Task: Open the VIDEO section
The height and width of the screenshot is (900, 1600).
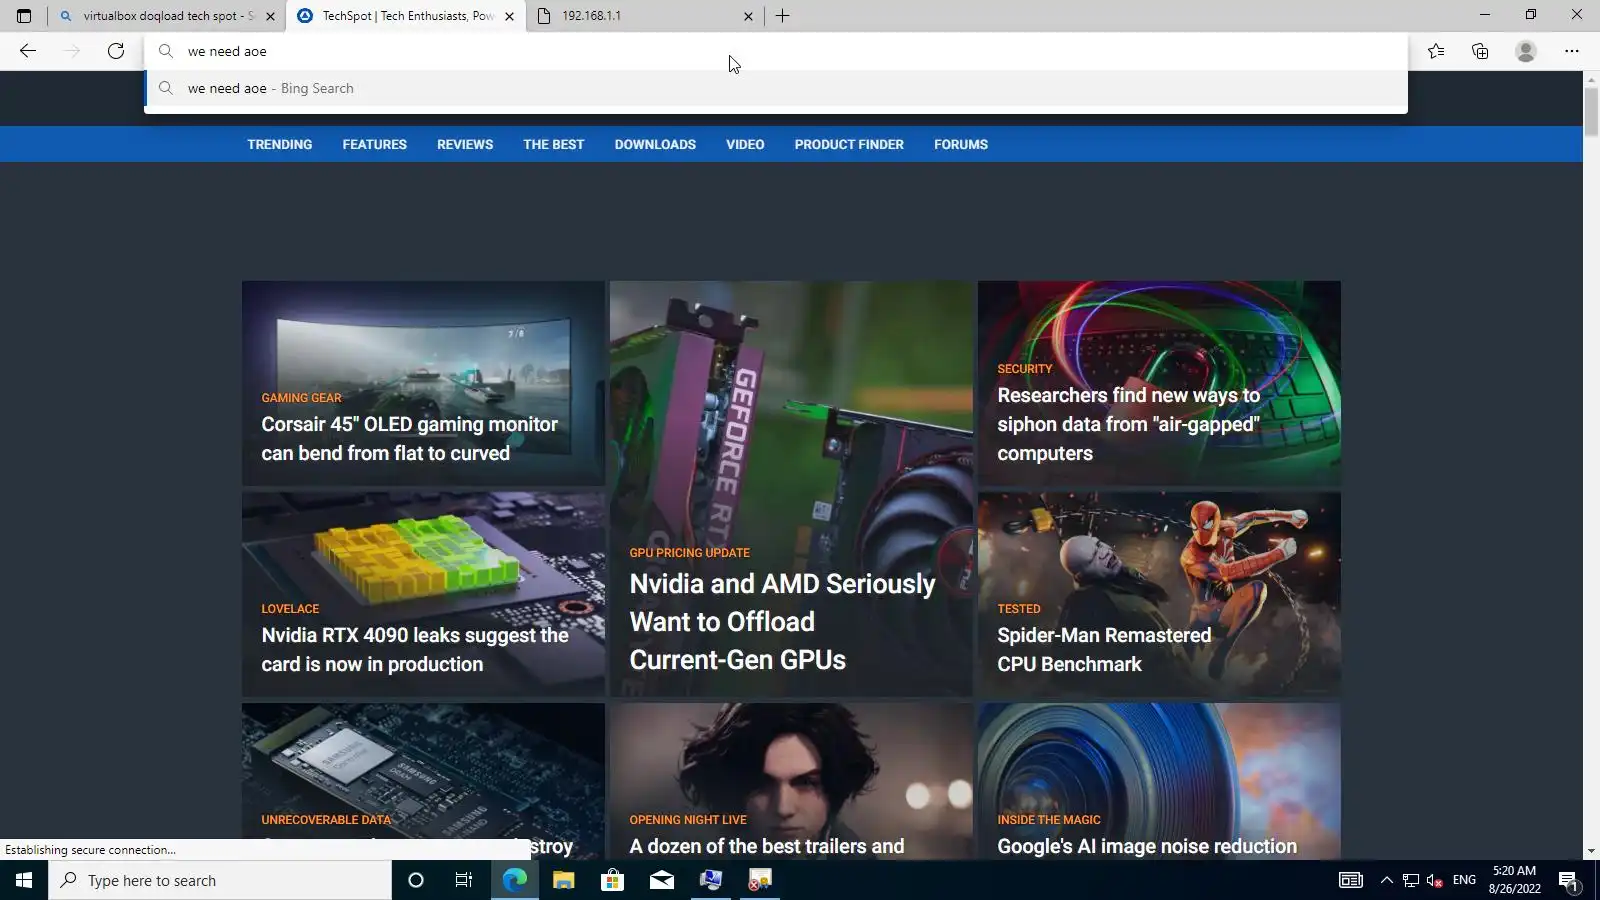Action: tap(745, 144)
